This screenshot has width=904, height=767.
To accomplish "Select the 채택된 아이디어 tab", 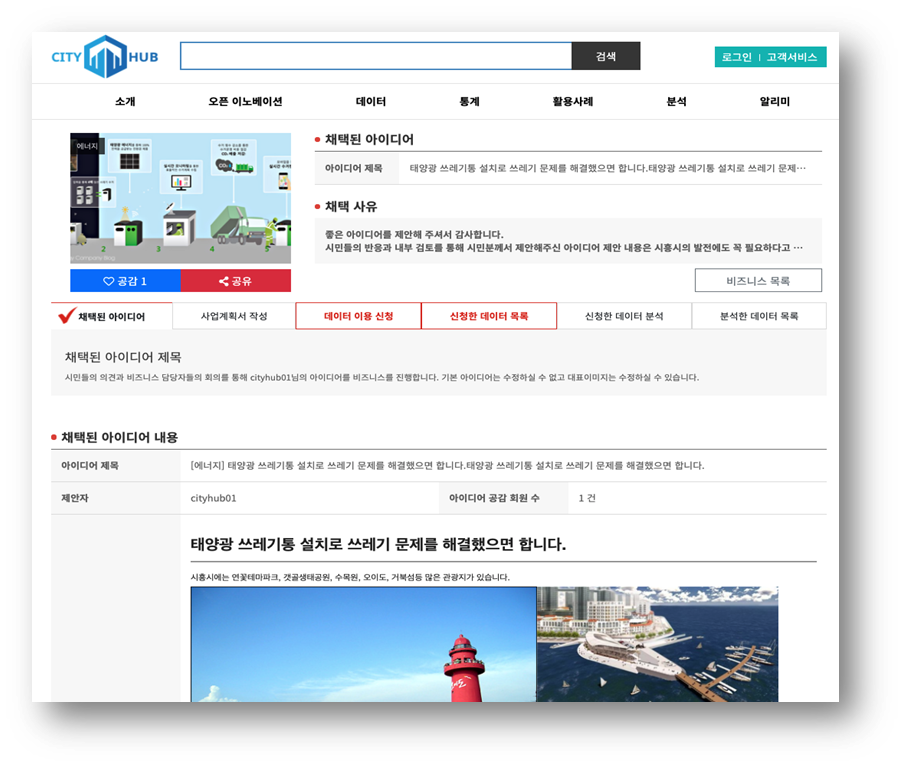I will coord(111,316).
